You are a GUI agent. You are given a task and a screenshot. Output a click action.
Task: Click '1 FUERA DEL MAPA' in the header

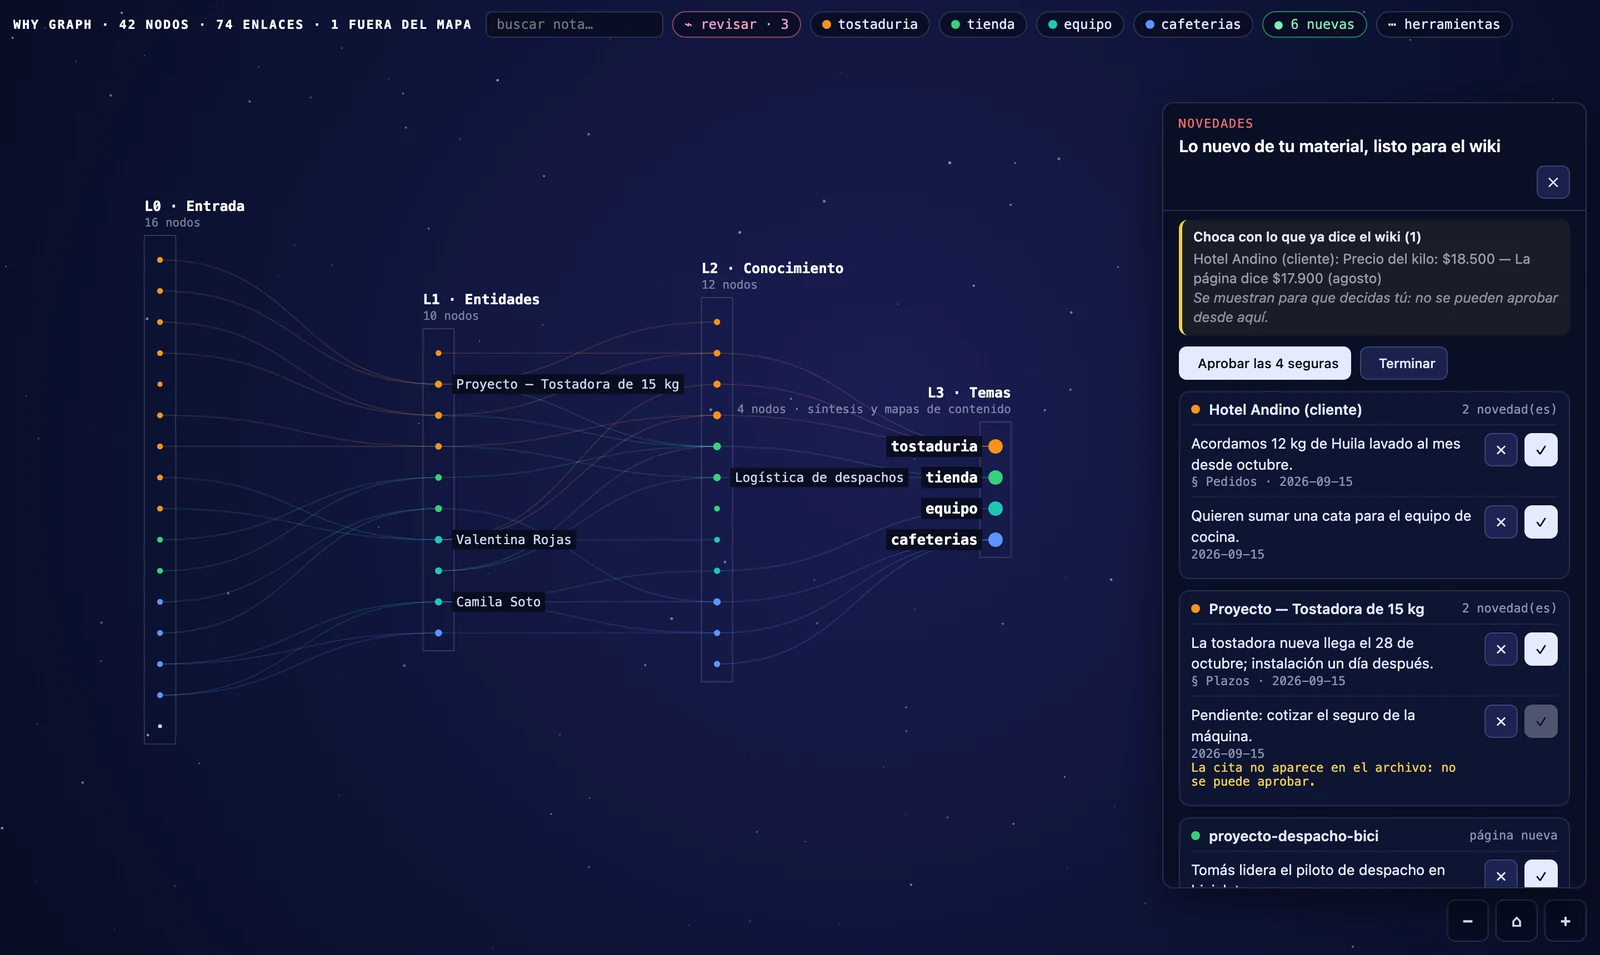[x=401, y=24]
